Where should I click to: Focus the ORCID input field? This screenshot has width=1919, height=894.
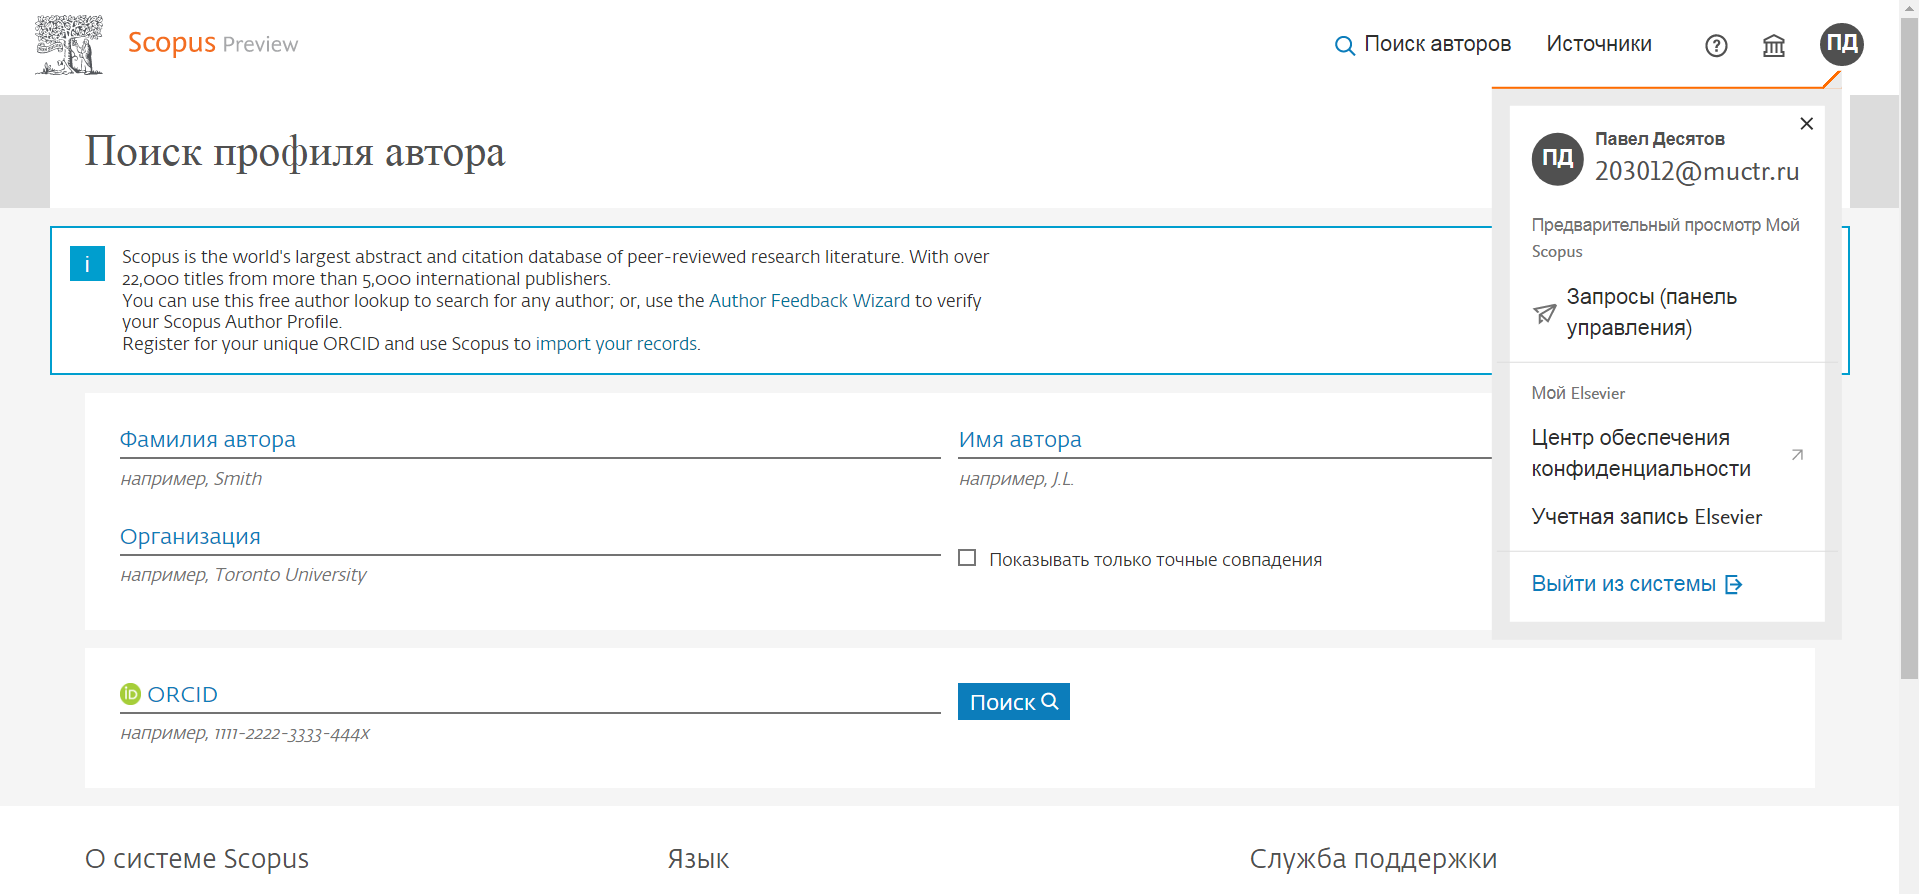[x=530, y=695]
